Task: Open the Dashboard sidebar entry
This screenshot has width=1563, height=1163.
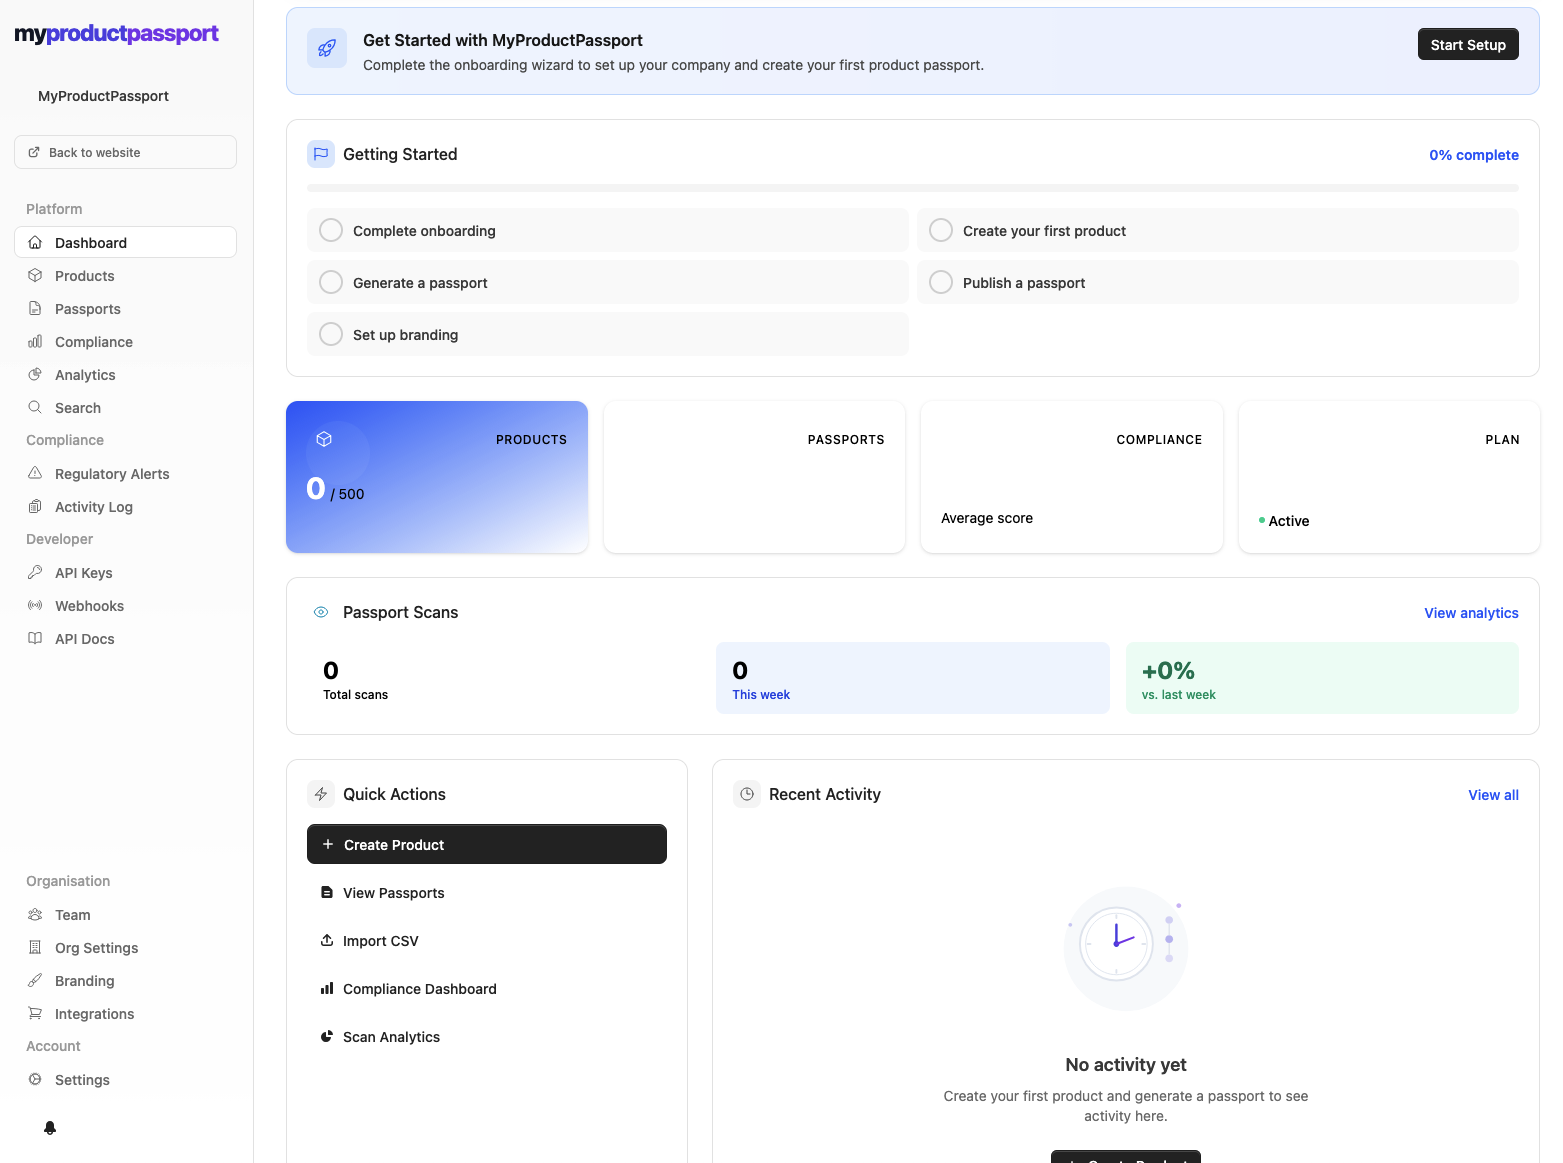Action: pos(90,242)
